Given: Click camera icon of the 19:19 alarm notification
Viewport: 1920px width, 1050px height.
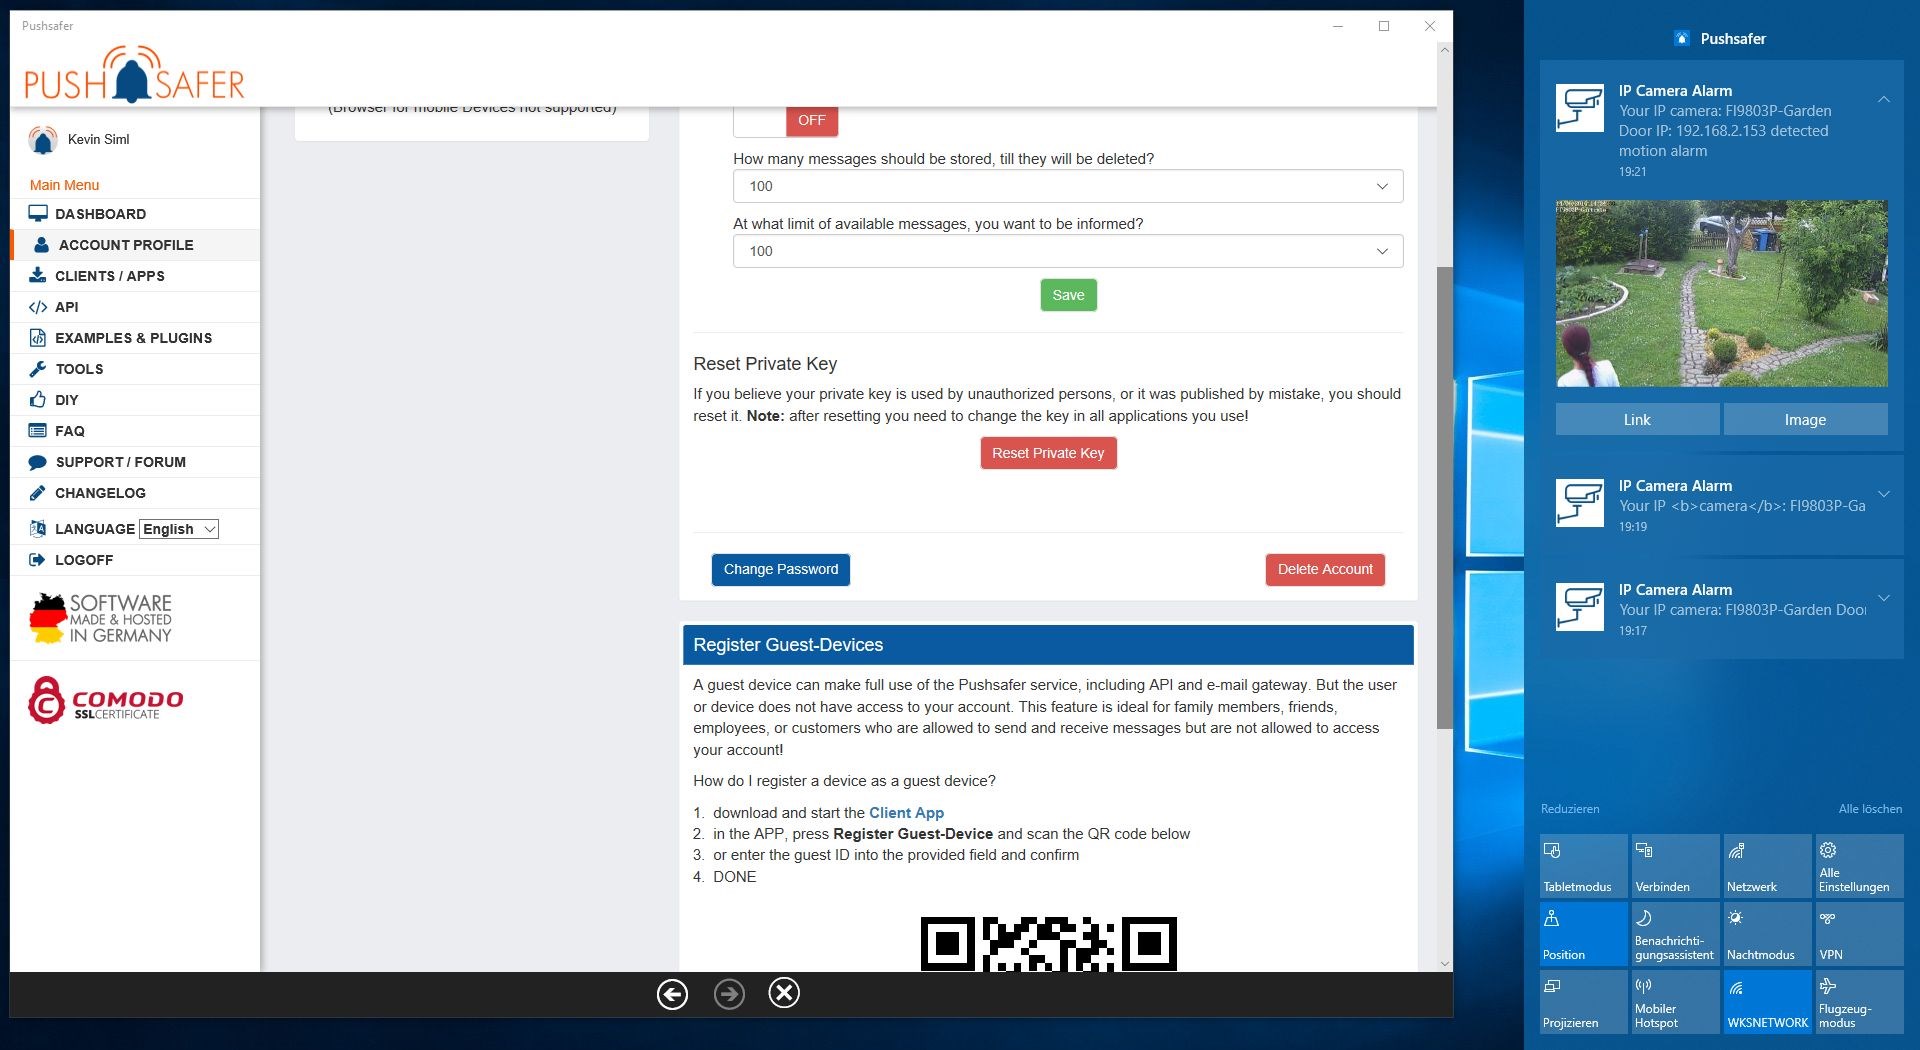Looking at the screenshot, I should (x=1580, y=502).
